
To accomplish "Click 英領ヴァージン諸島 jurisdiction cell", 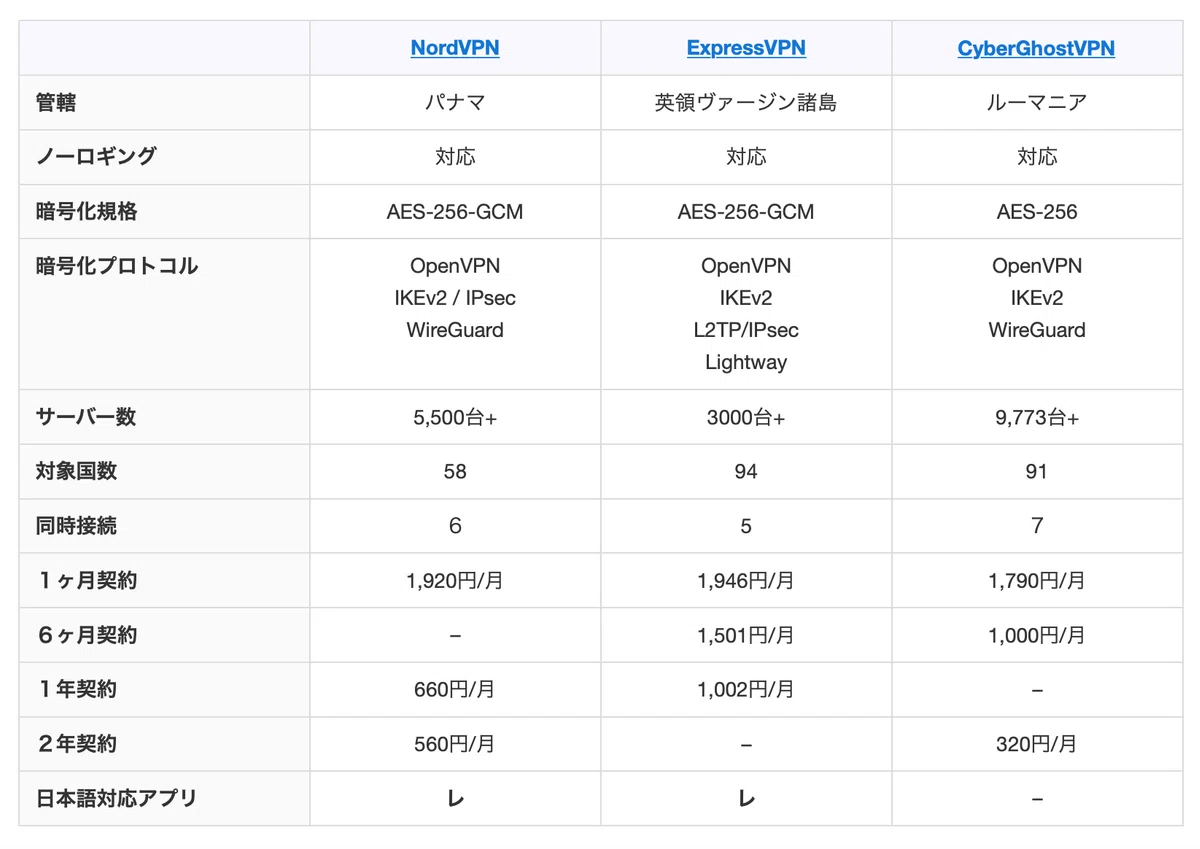I will coord(746,102).
